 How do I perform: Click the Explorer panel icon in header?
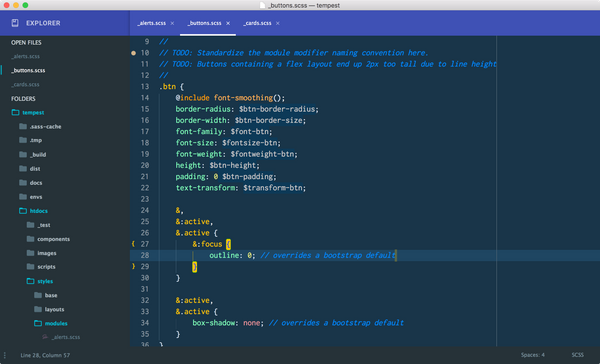coord(15,23)
